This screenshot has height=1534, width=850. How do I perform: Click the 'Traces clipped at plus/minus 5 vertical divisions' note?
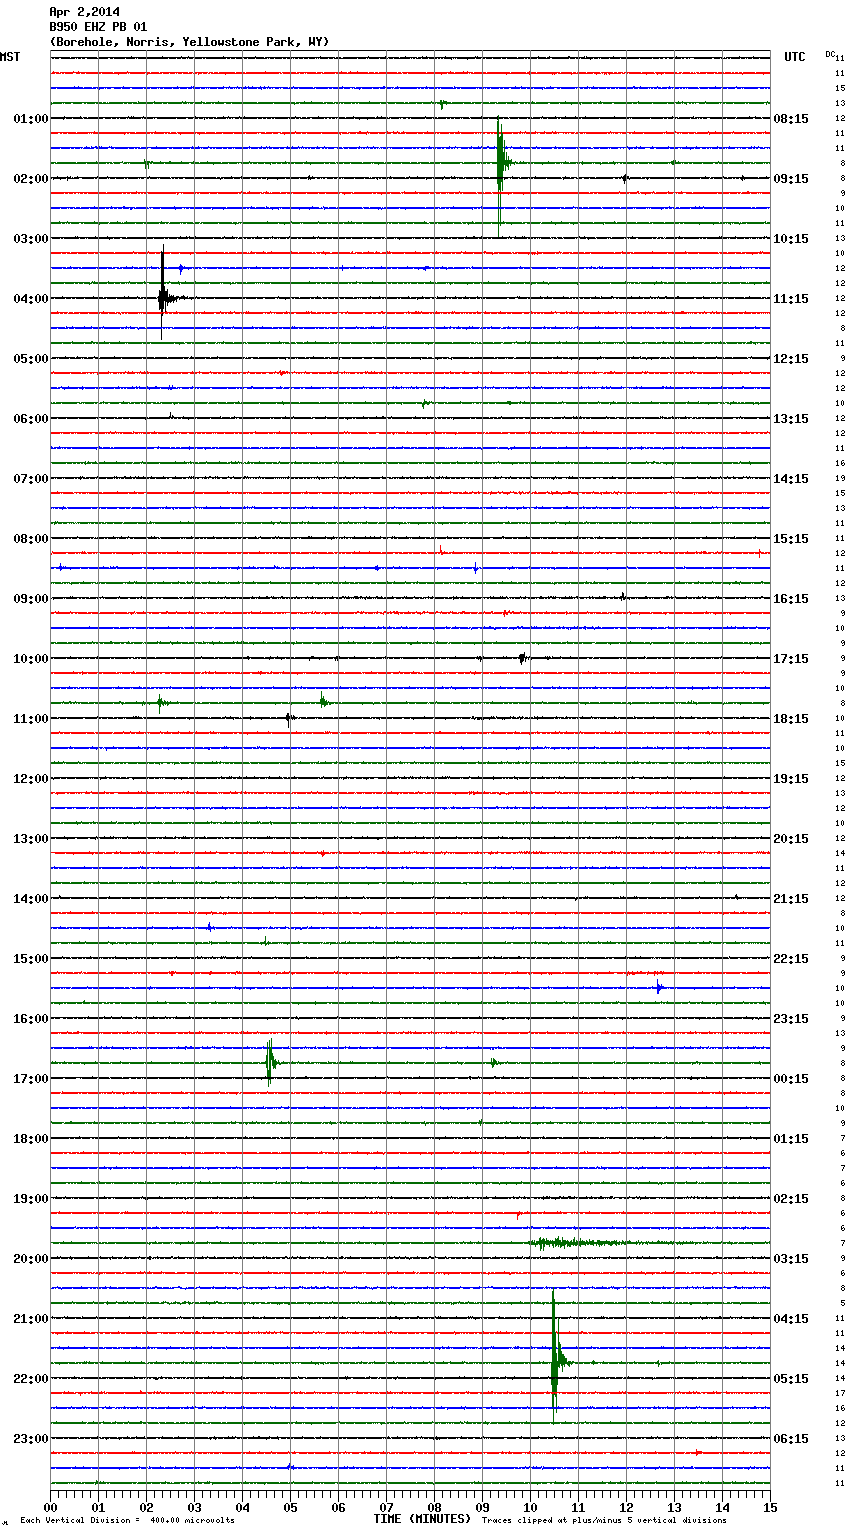click(x=604, y=1521)
